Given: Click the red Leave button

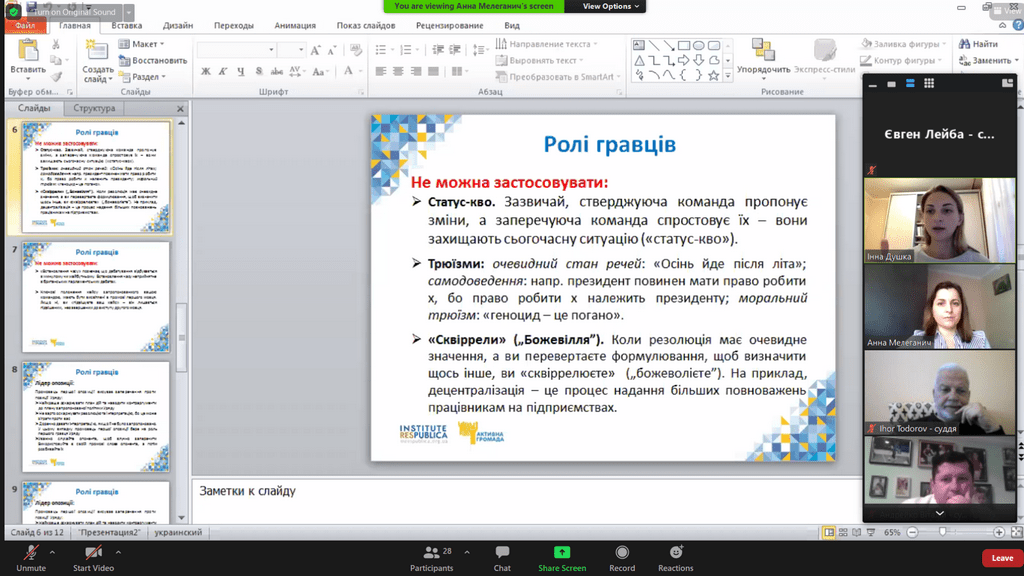Looking at the screenshot, I should tap(1001, 558).
